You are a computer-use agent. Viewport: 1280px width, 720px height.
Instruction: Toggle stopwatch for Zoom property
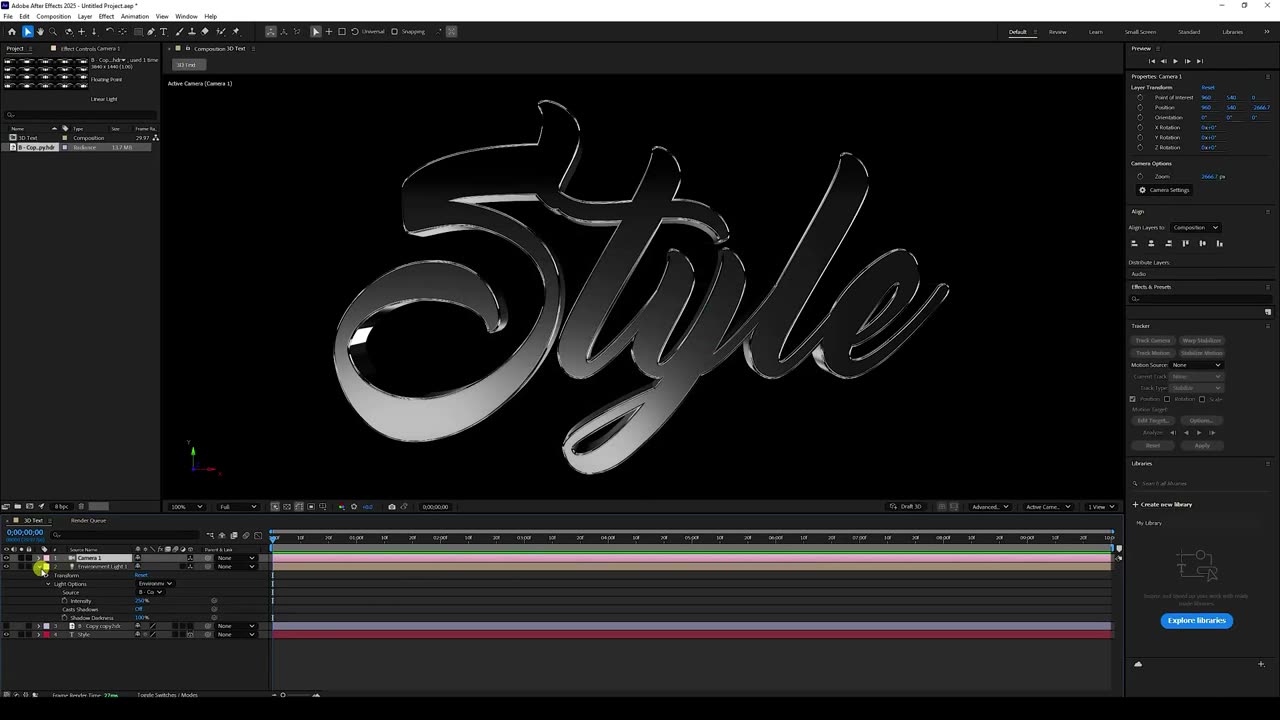(x=1140, y=176)
